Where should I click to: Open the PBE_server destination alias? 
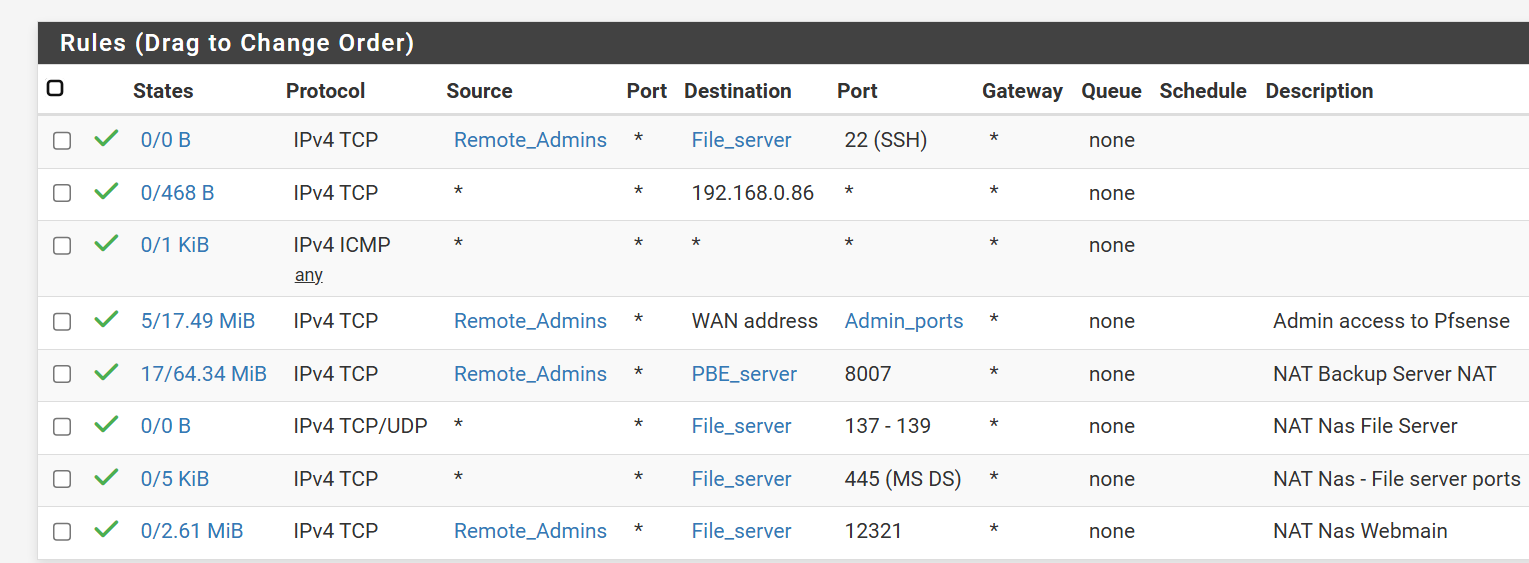[744, 374]
